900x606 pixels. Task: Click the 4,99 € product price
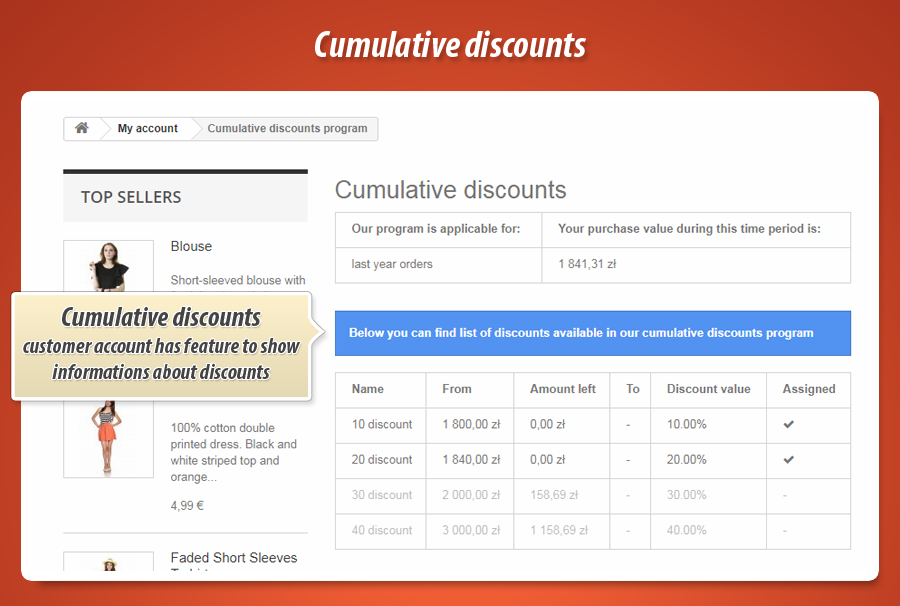click(x=187, y=506)
